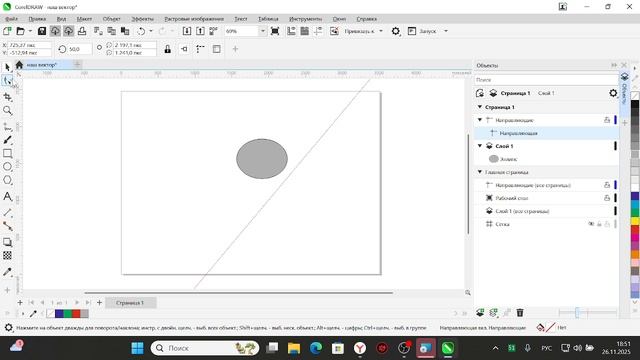Click the New document icon
This screenshot has height=360, width=640.
7,31
